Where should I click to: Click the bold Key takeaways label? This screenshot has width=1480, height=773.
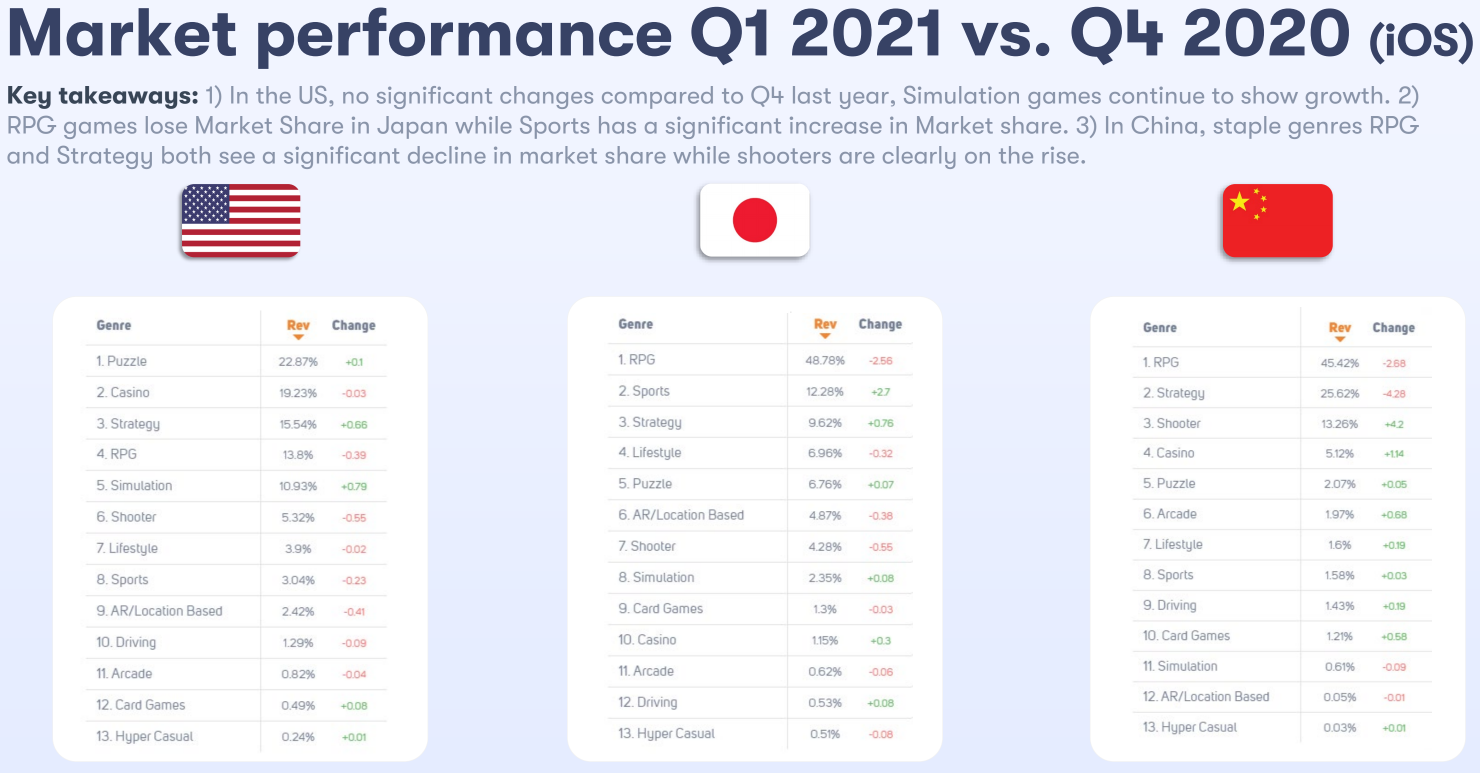pos(101,96)
